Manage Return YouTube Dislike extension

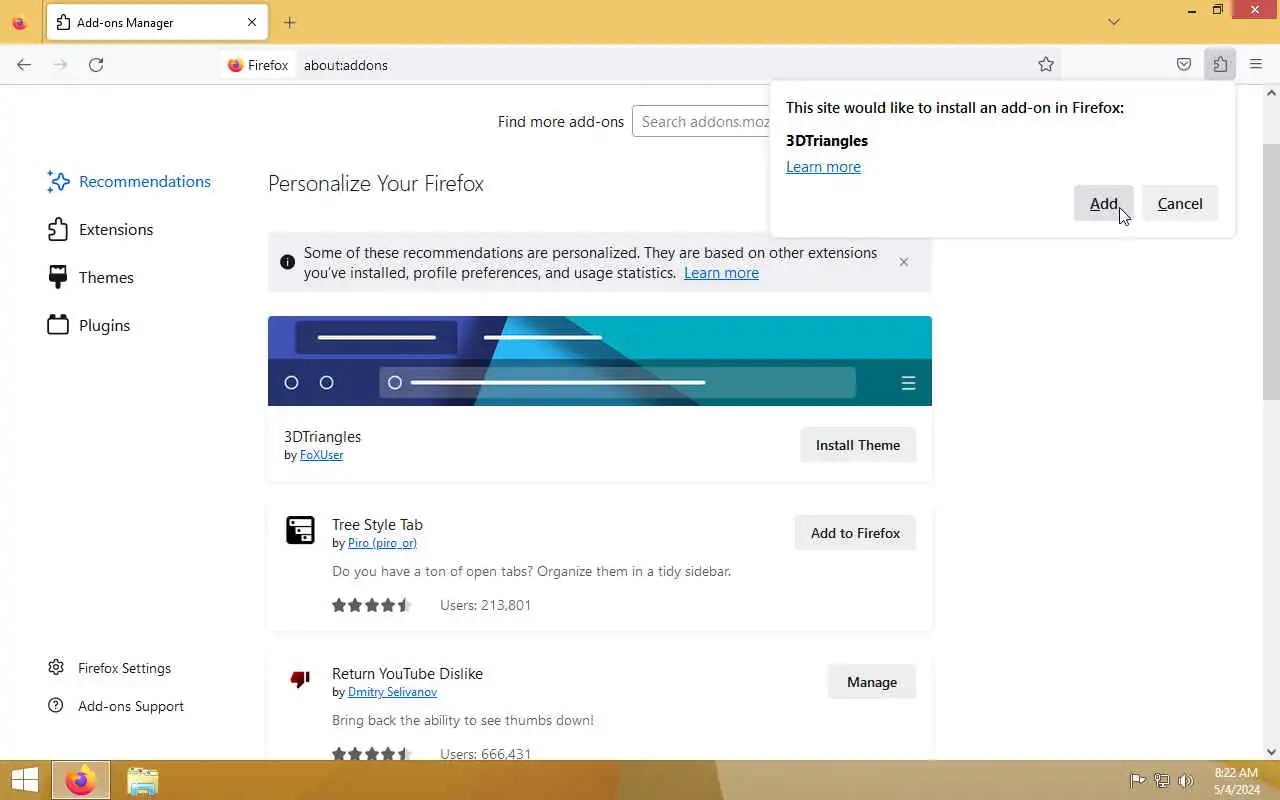872,682
